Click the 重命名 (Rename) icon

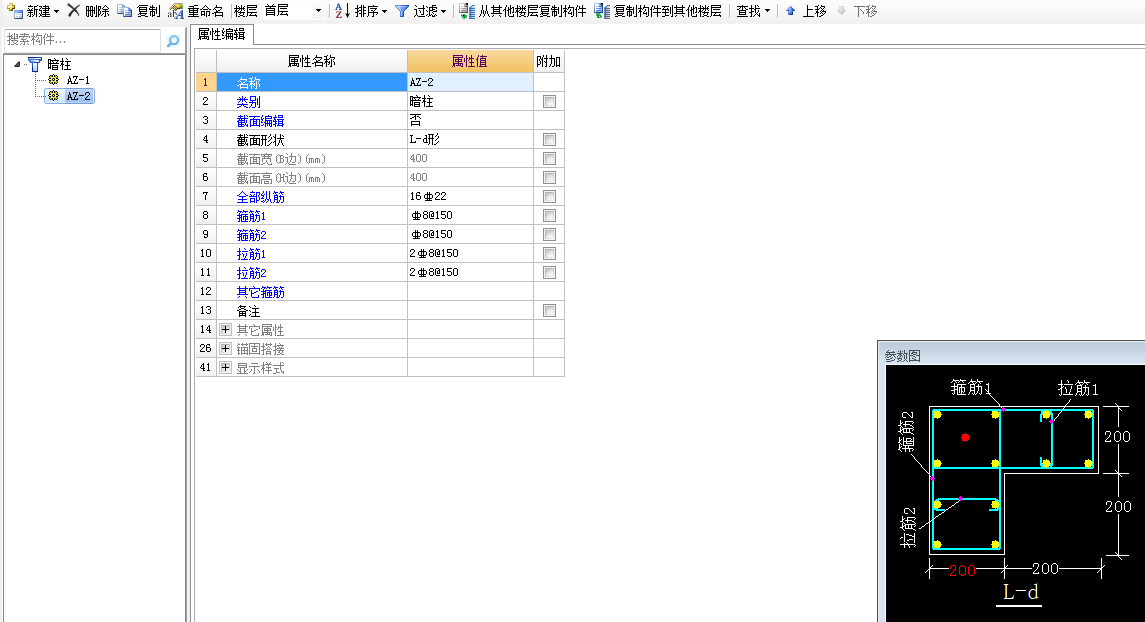[x=175, y=11]
